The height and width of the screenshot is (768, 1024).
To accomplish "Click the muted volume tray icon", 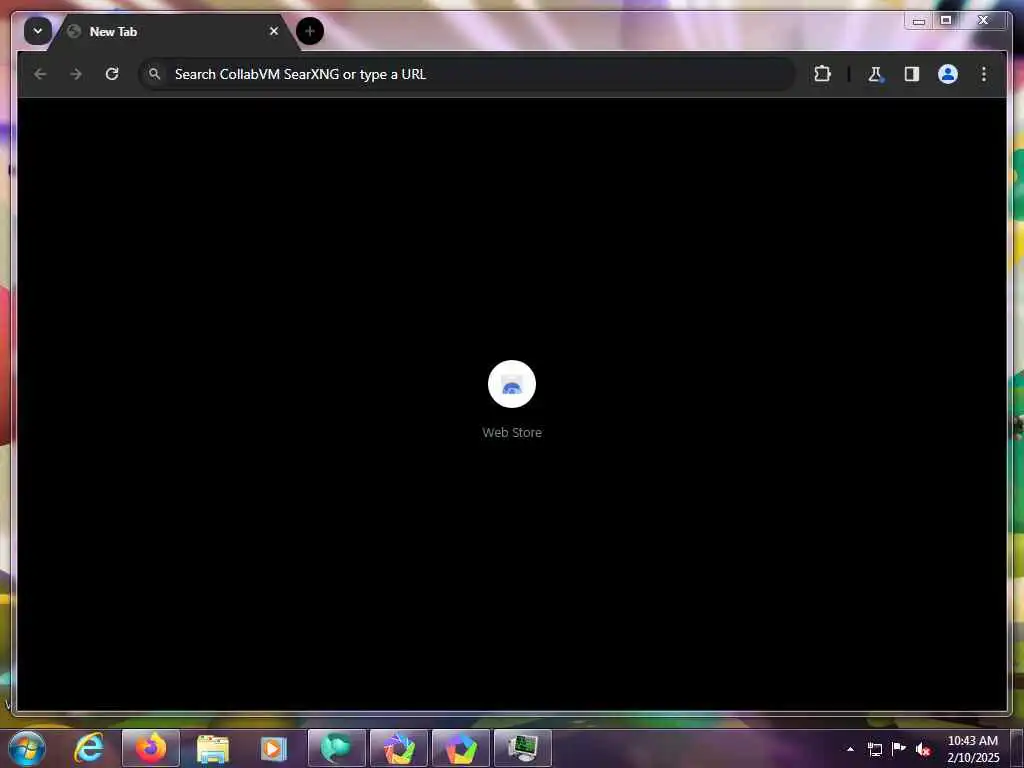I will click(x=923, y=749).
